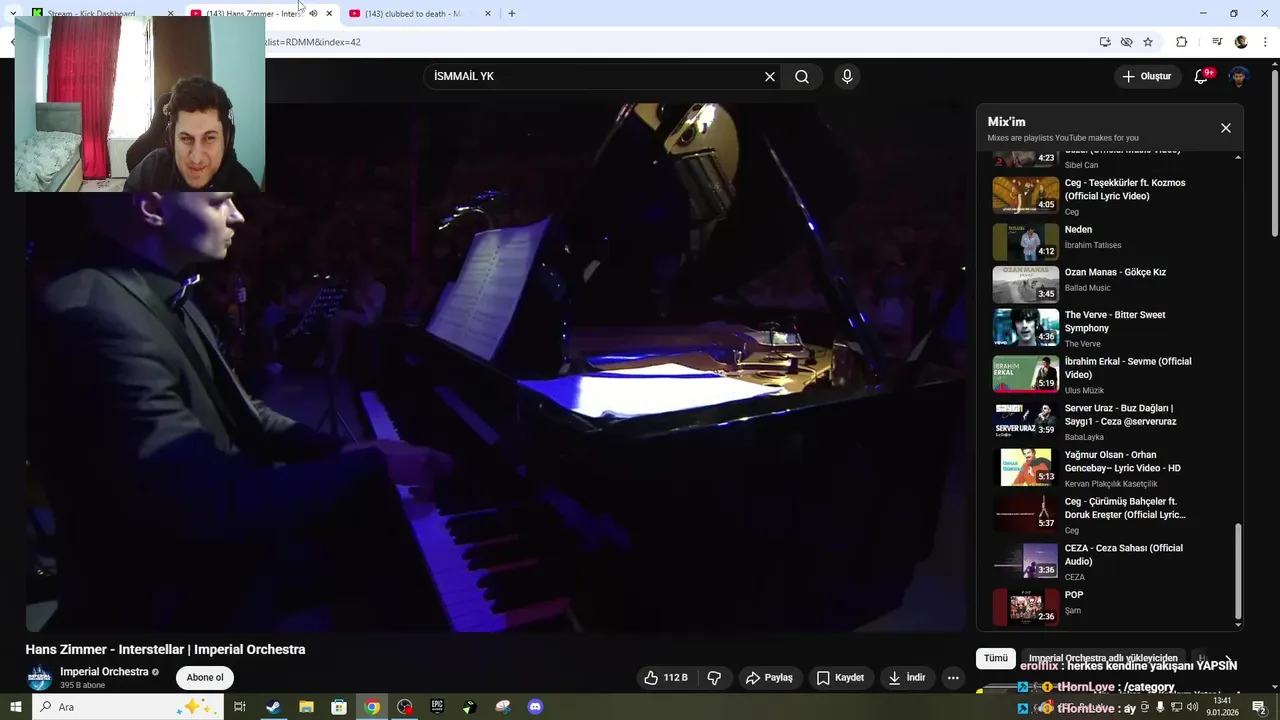Click the playlist panel scrollbar
1280x720 pixels.
pyautogui.click(x=1238, y=570)
